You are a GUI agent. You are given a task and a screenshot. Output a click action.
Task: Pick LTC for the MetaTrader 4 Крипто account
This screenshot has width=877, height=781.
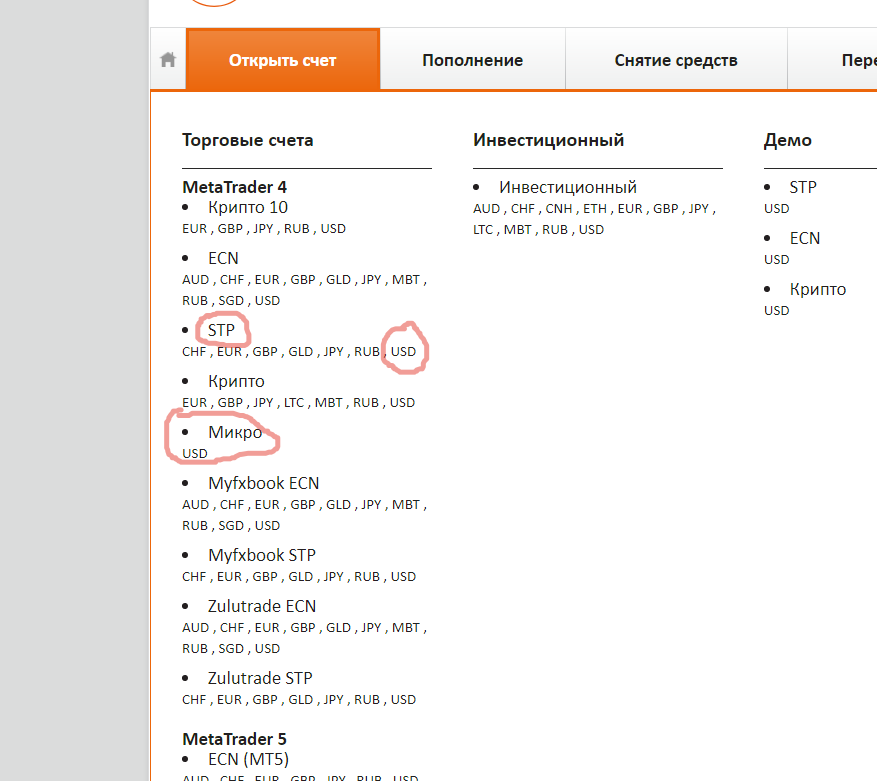click(x=294, y=403)
